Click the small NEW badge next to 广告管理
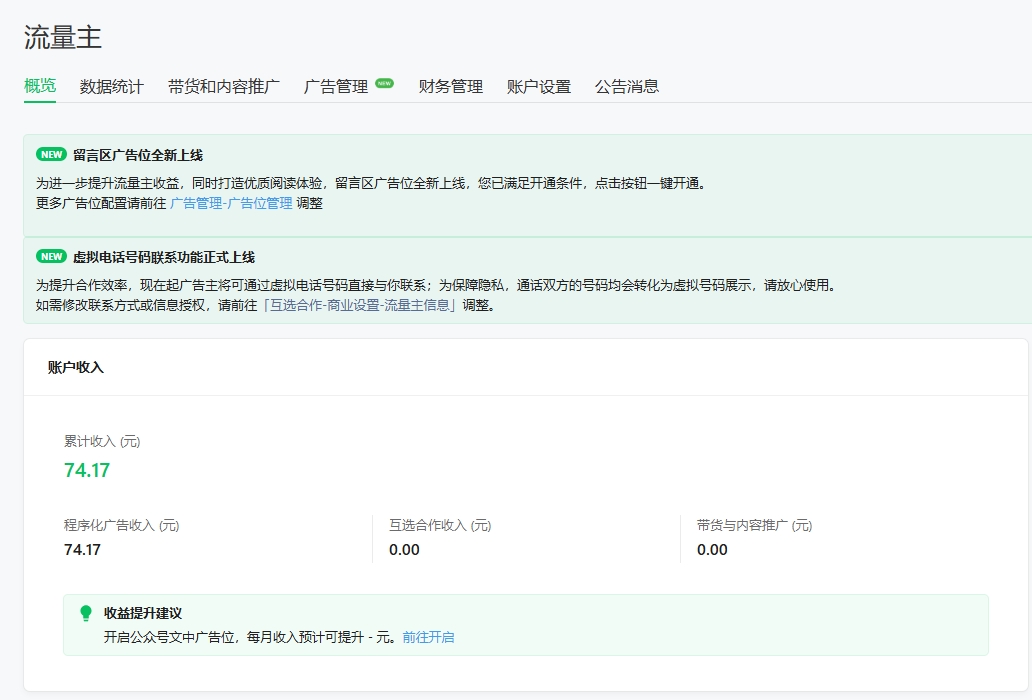This screenshot has width=1032, height=700. click(x=385, y=83)
